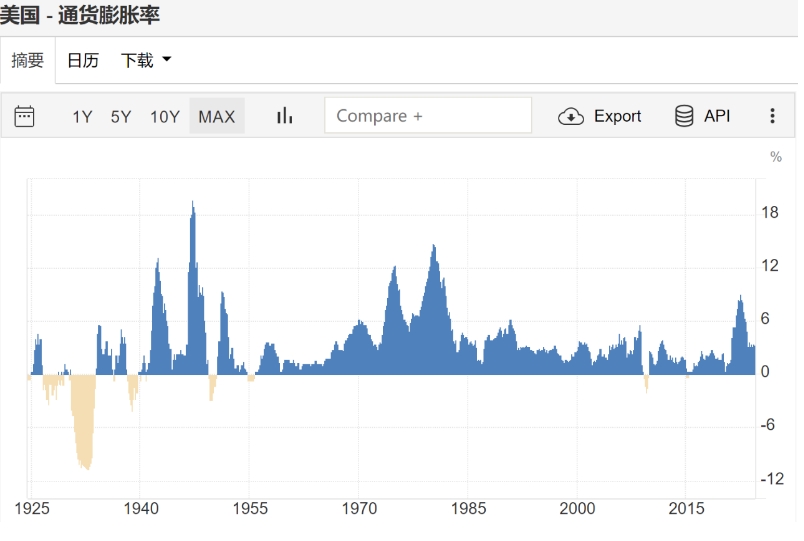Change chart type via bar chart icon
This screenshot has width=804, height=541.
point(285,116)
